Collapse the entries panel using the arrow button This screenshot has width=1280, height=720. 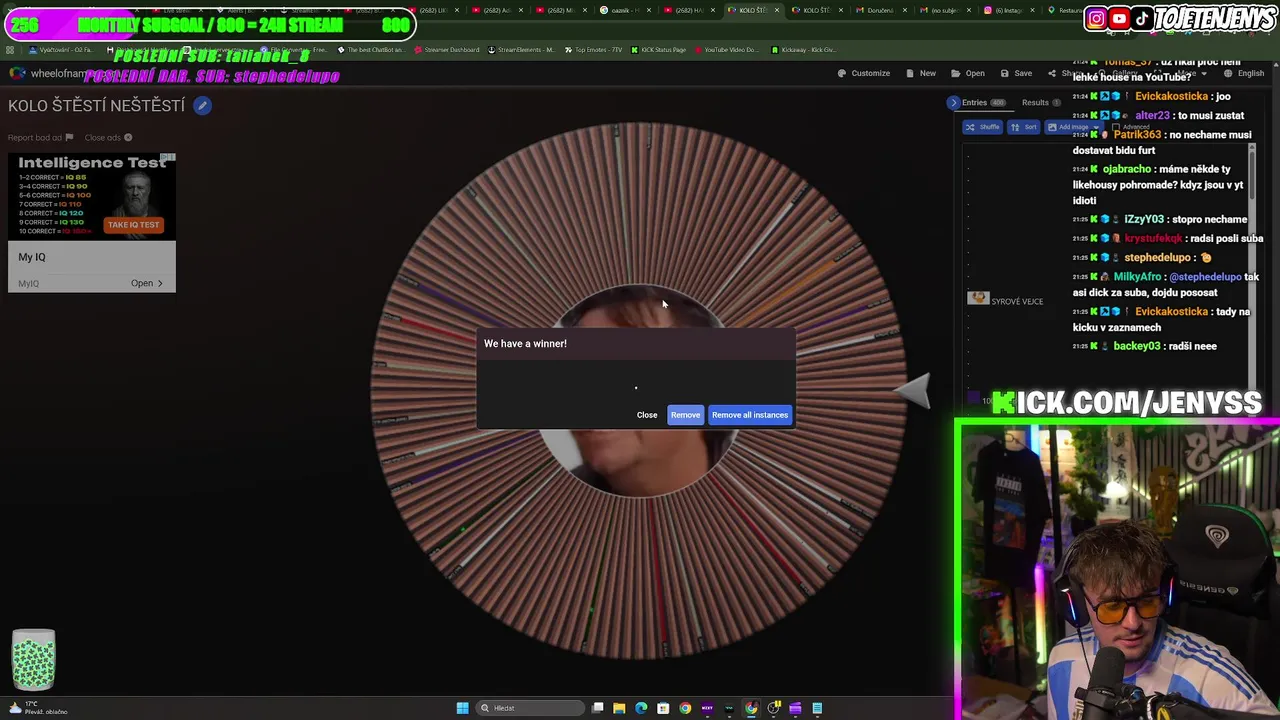(953, 102)
